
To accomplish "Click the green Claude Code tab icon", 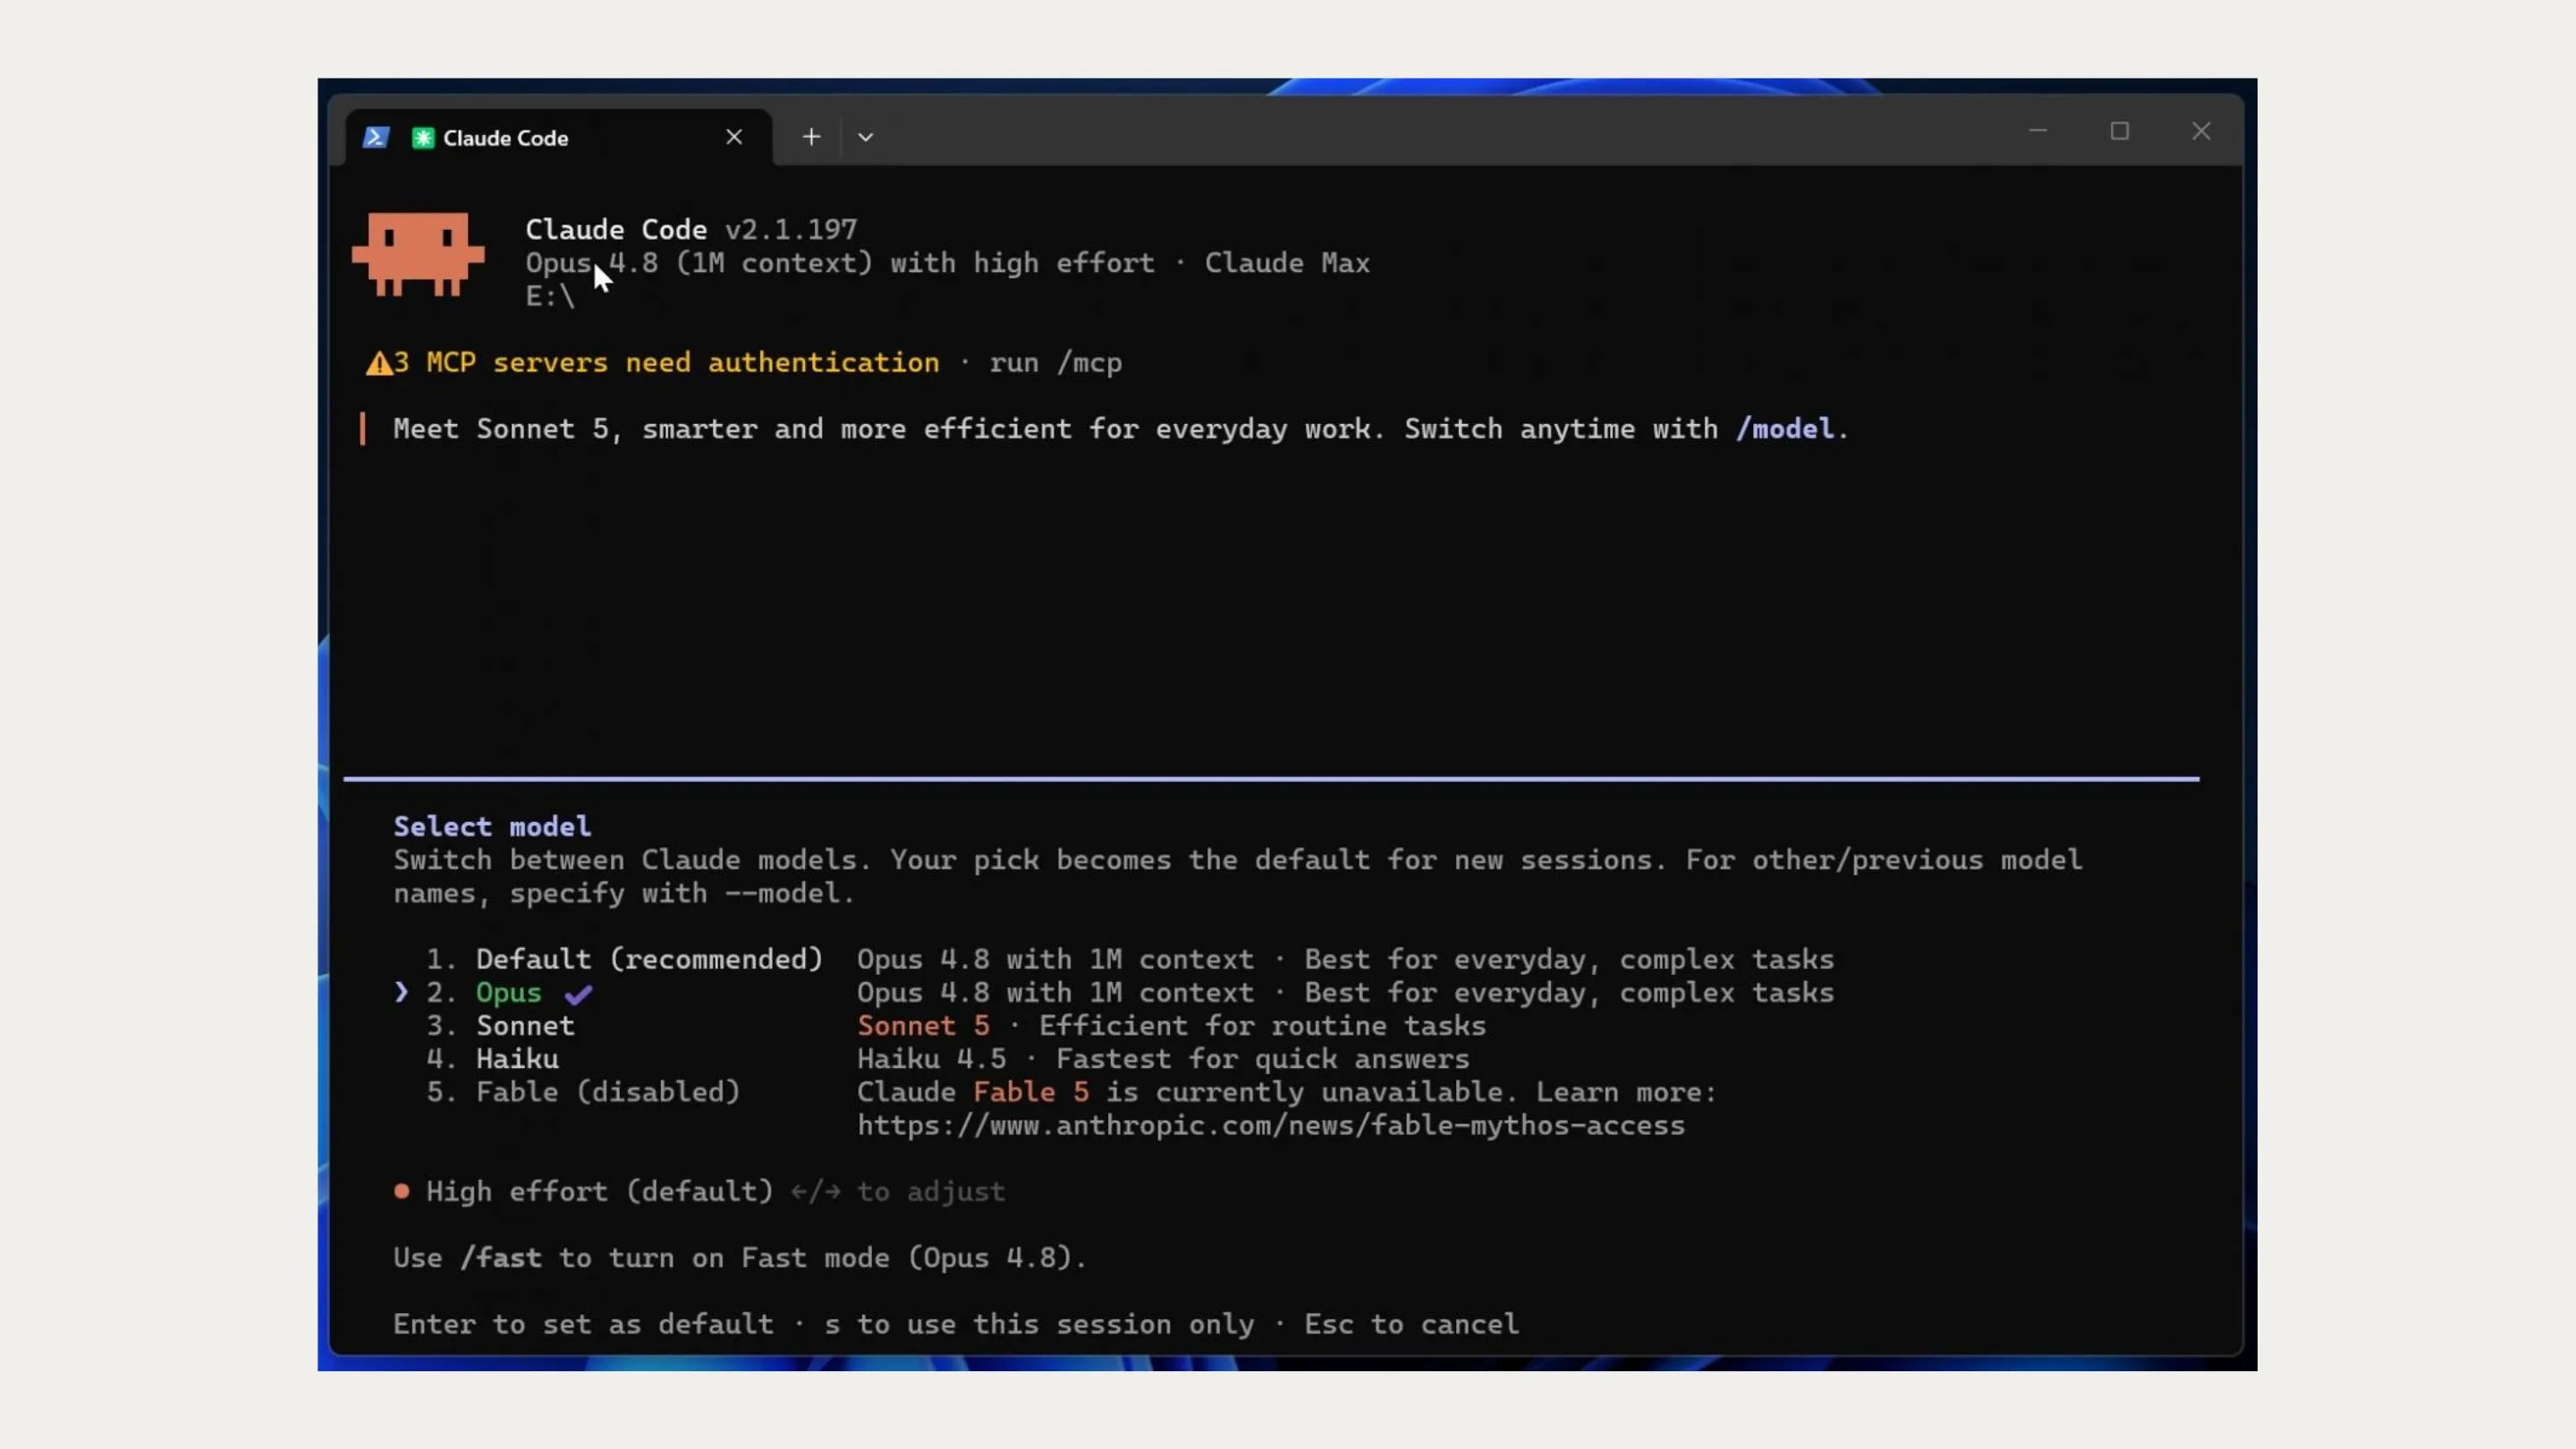I will (x=423, y=138).
